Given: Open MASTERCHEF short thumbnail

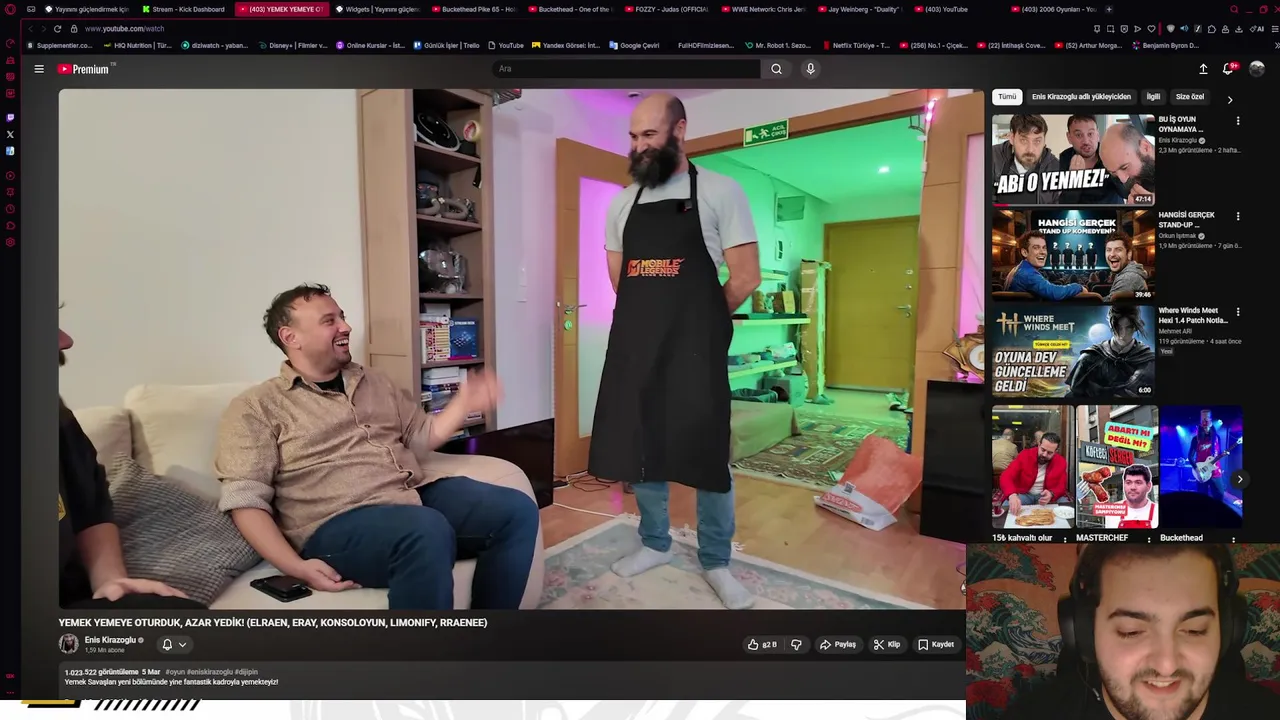Looking at the screenshot, I should click(x=1116, y=467).
